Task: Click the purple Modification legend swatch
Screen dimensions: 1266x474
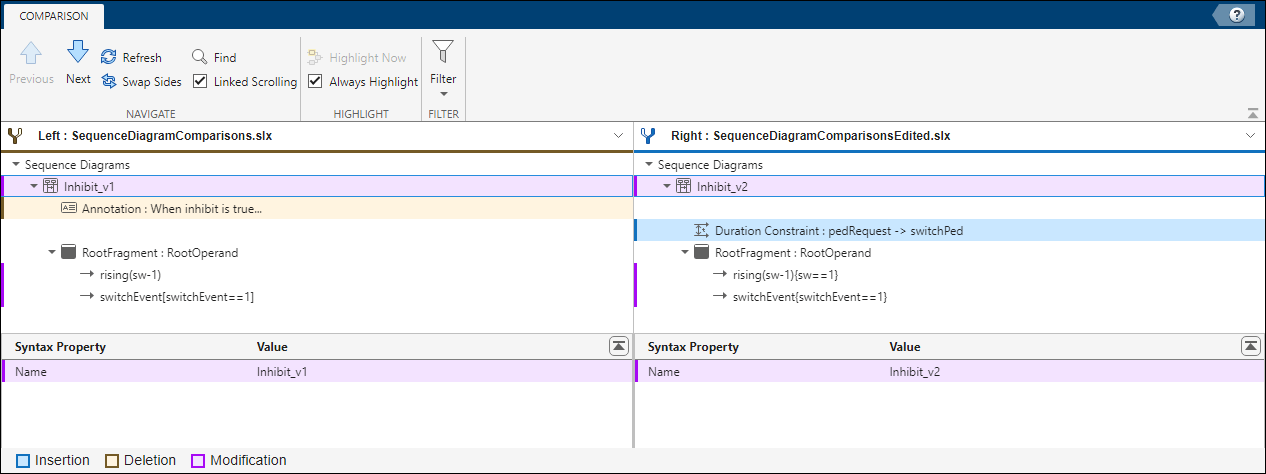Action: pyautogui.click(x=198, y=461)
